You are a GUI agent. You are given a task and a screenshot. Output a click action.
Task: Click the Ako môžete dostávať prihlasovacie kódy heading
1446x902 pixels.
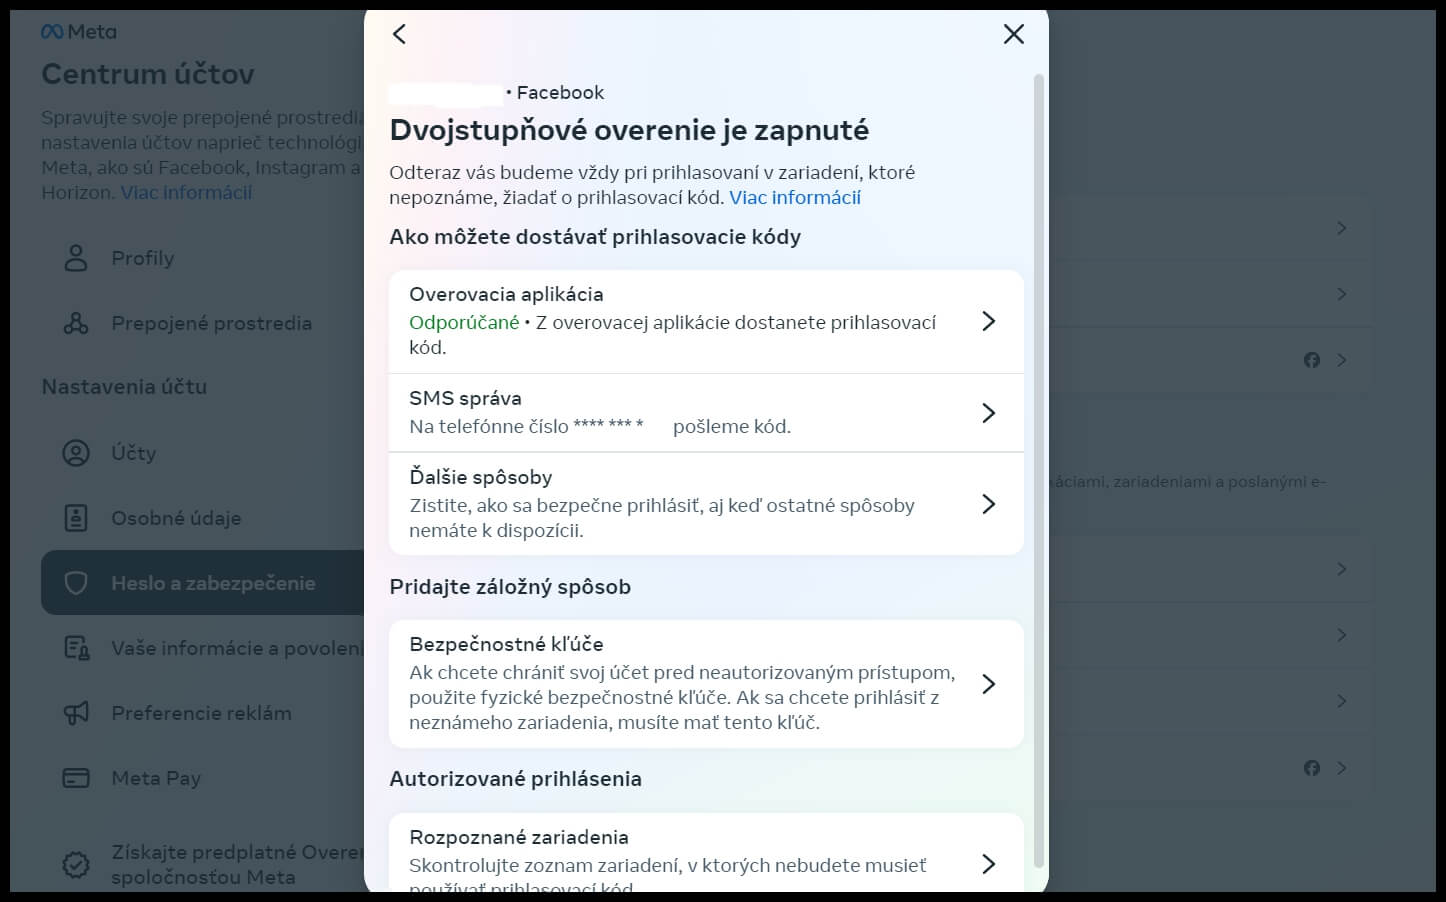(595, 237)
